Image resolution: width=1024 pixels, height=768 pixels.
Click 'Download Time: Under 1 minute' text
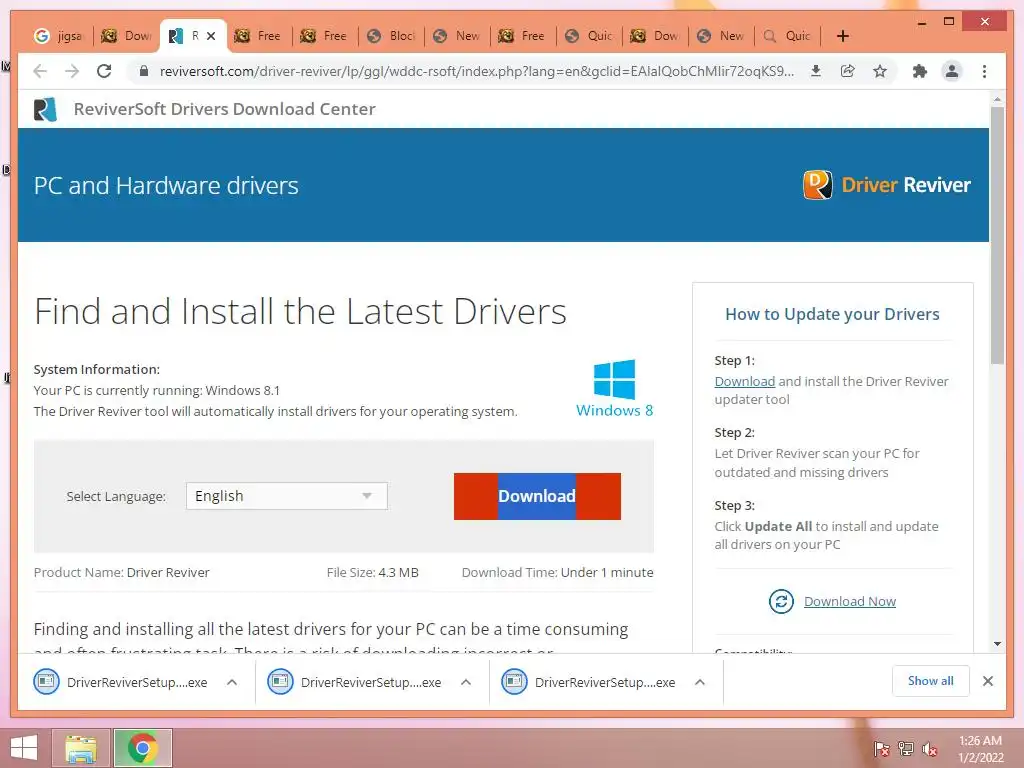click(x=557, y=573)
